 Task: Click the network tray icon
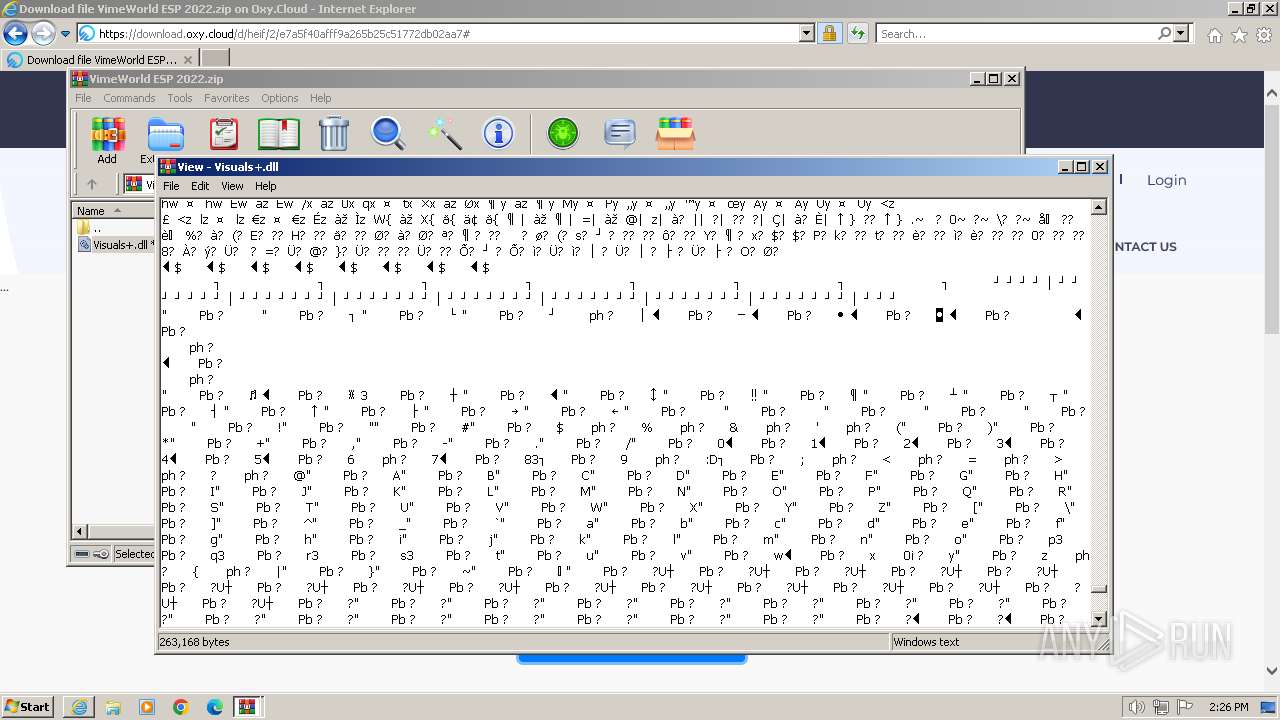click(x=1161, y=707)
